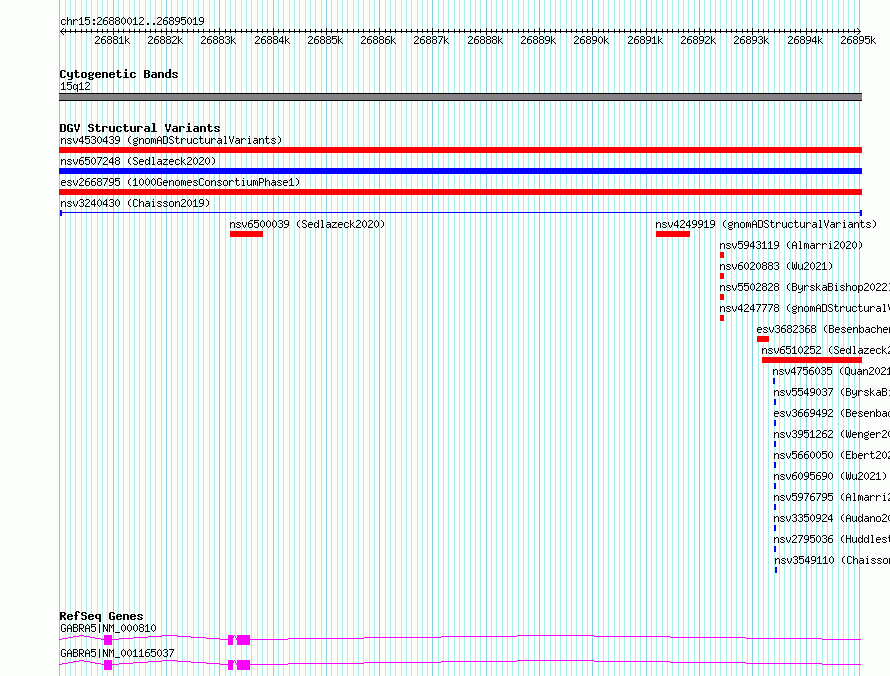This screenshot has width=890, height=676.
Task: Click the 26890k ruler tick label
Action: pyautogui.click(x=591, y=40)
